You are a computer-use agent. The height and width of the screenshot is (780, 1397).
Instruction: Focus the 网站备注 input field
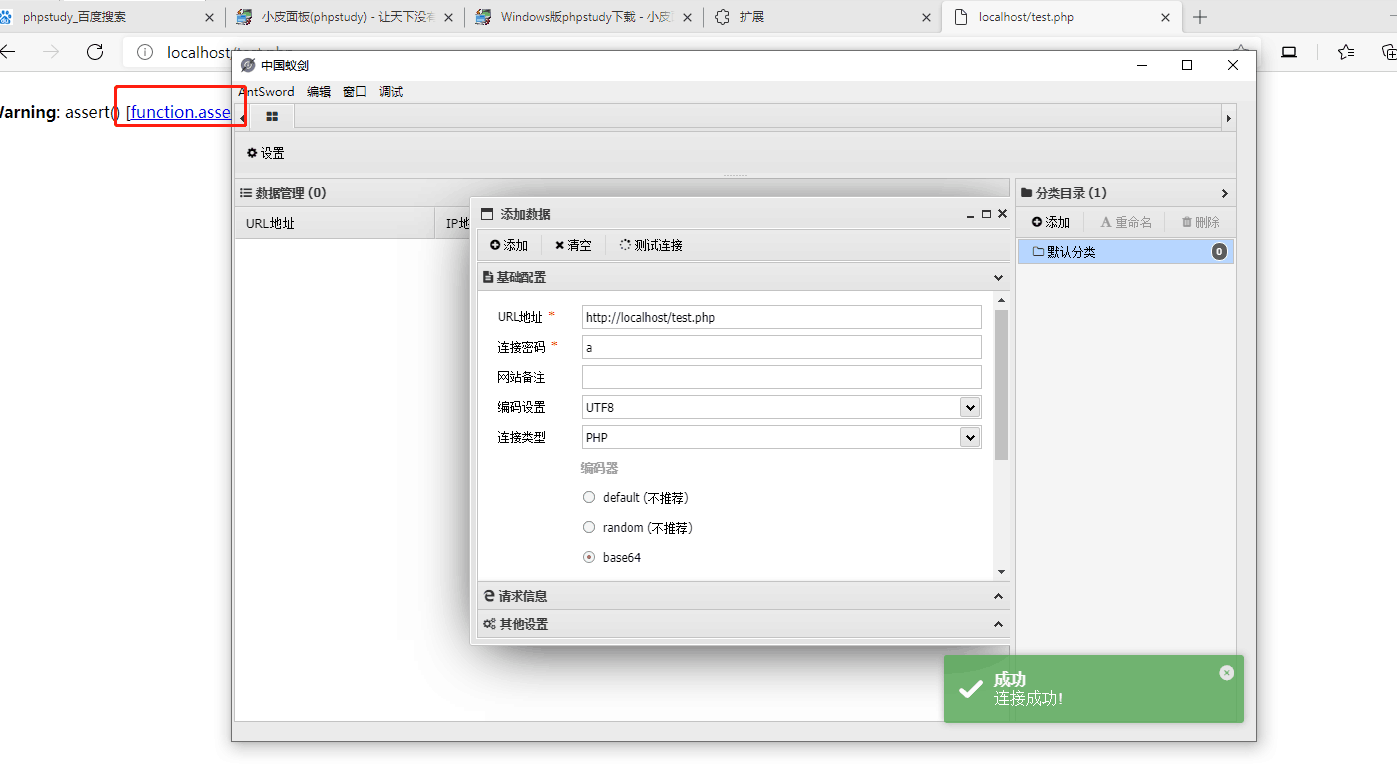point(782,377)
